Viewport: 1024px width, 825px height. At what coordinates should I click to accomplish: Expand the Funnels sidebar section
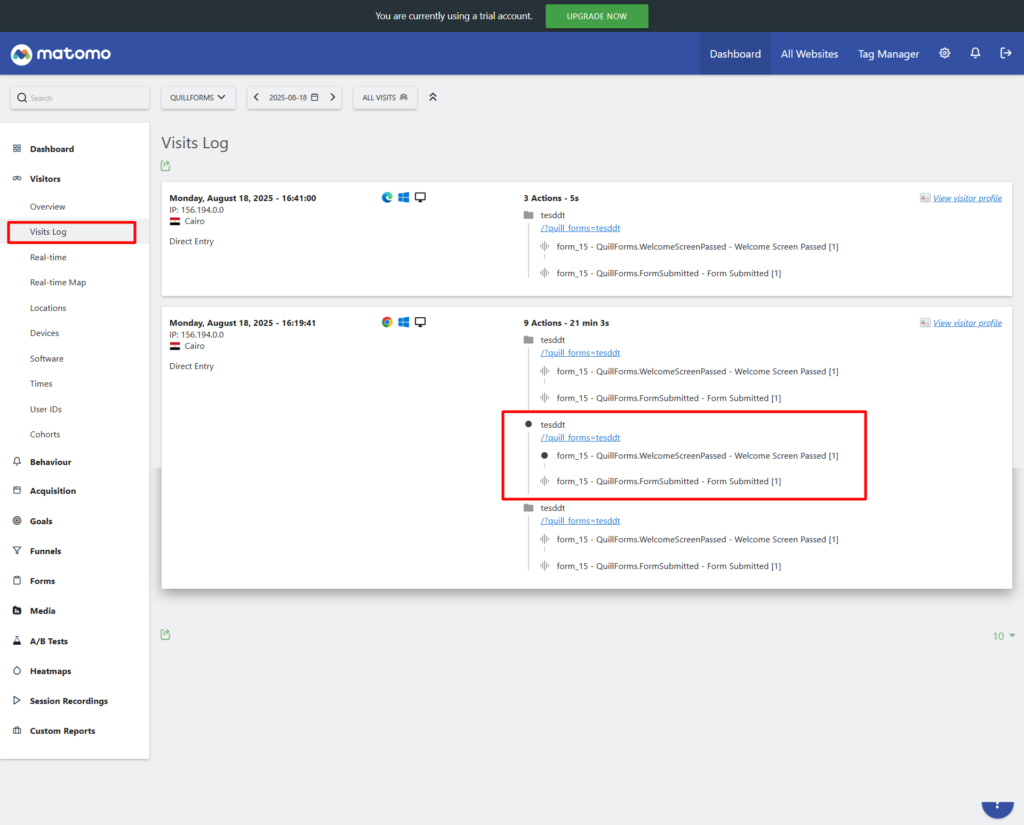pos(46,551)
